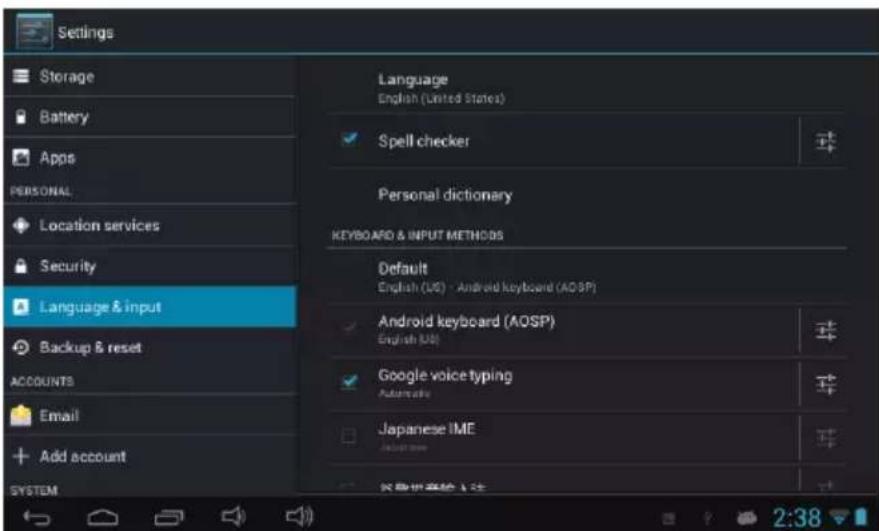Raise volume with the louder speaker icon
The width and height of the screenshot is (879, 531).
pyautogui.click(x=299, y=516)
